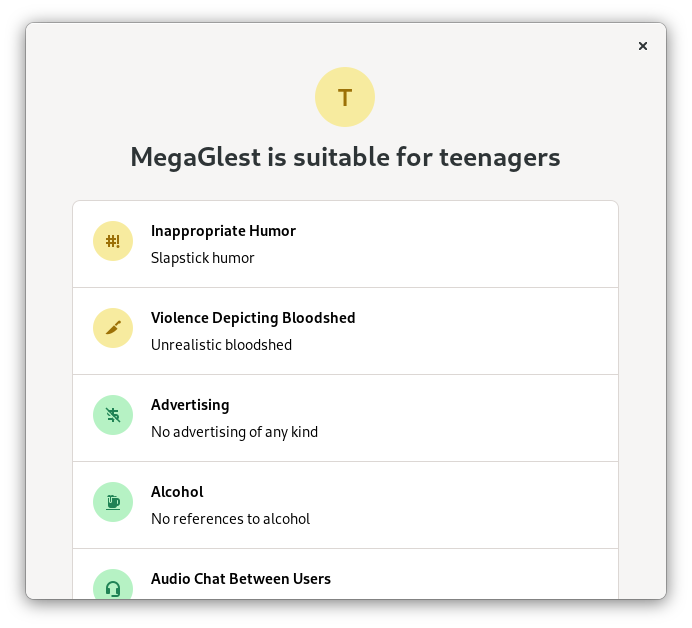Click the yellow T age rating badge
The height and width of the screenshot is (628, 692).
(345, 97)
